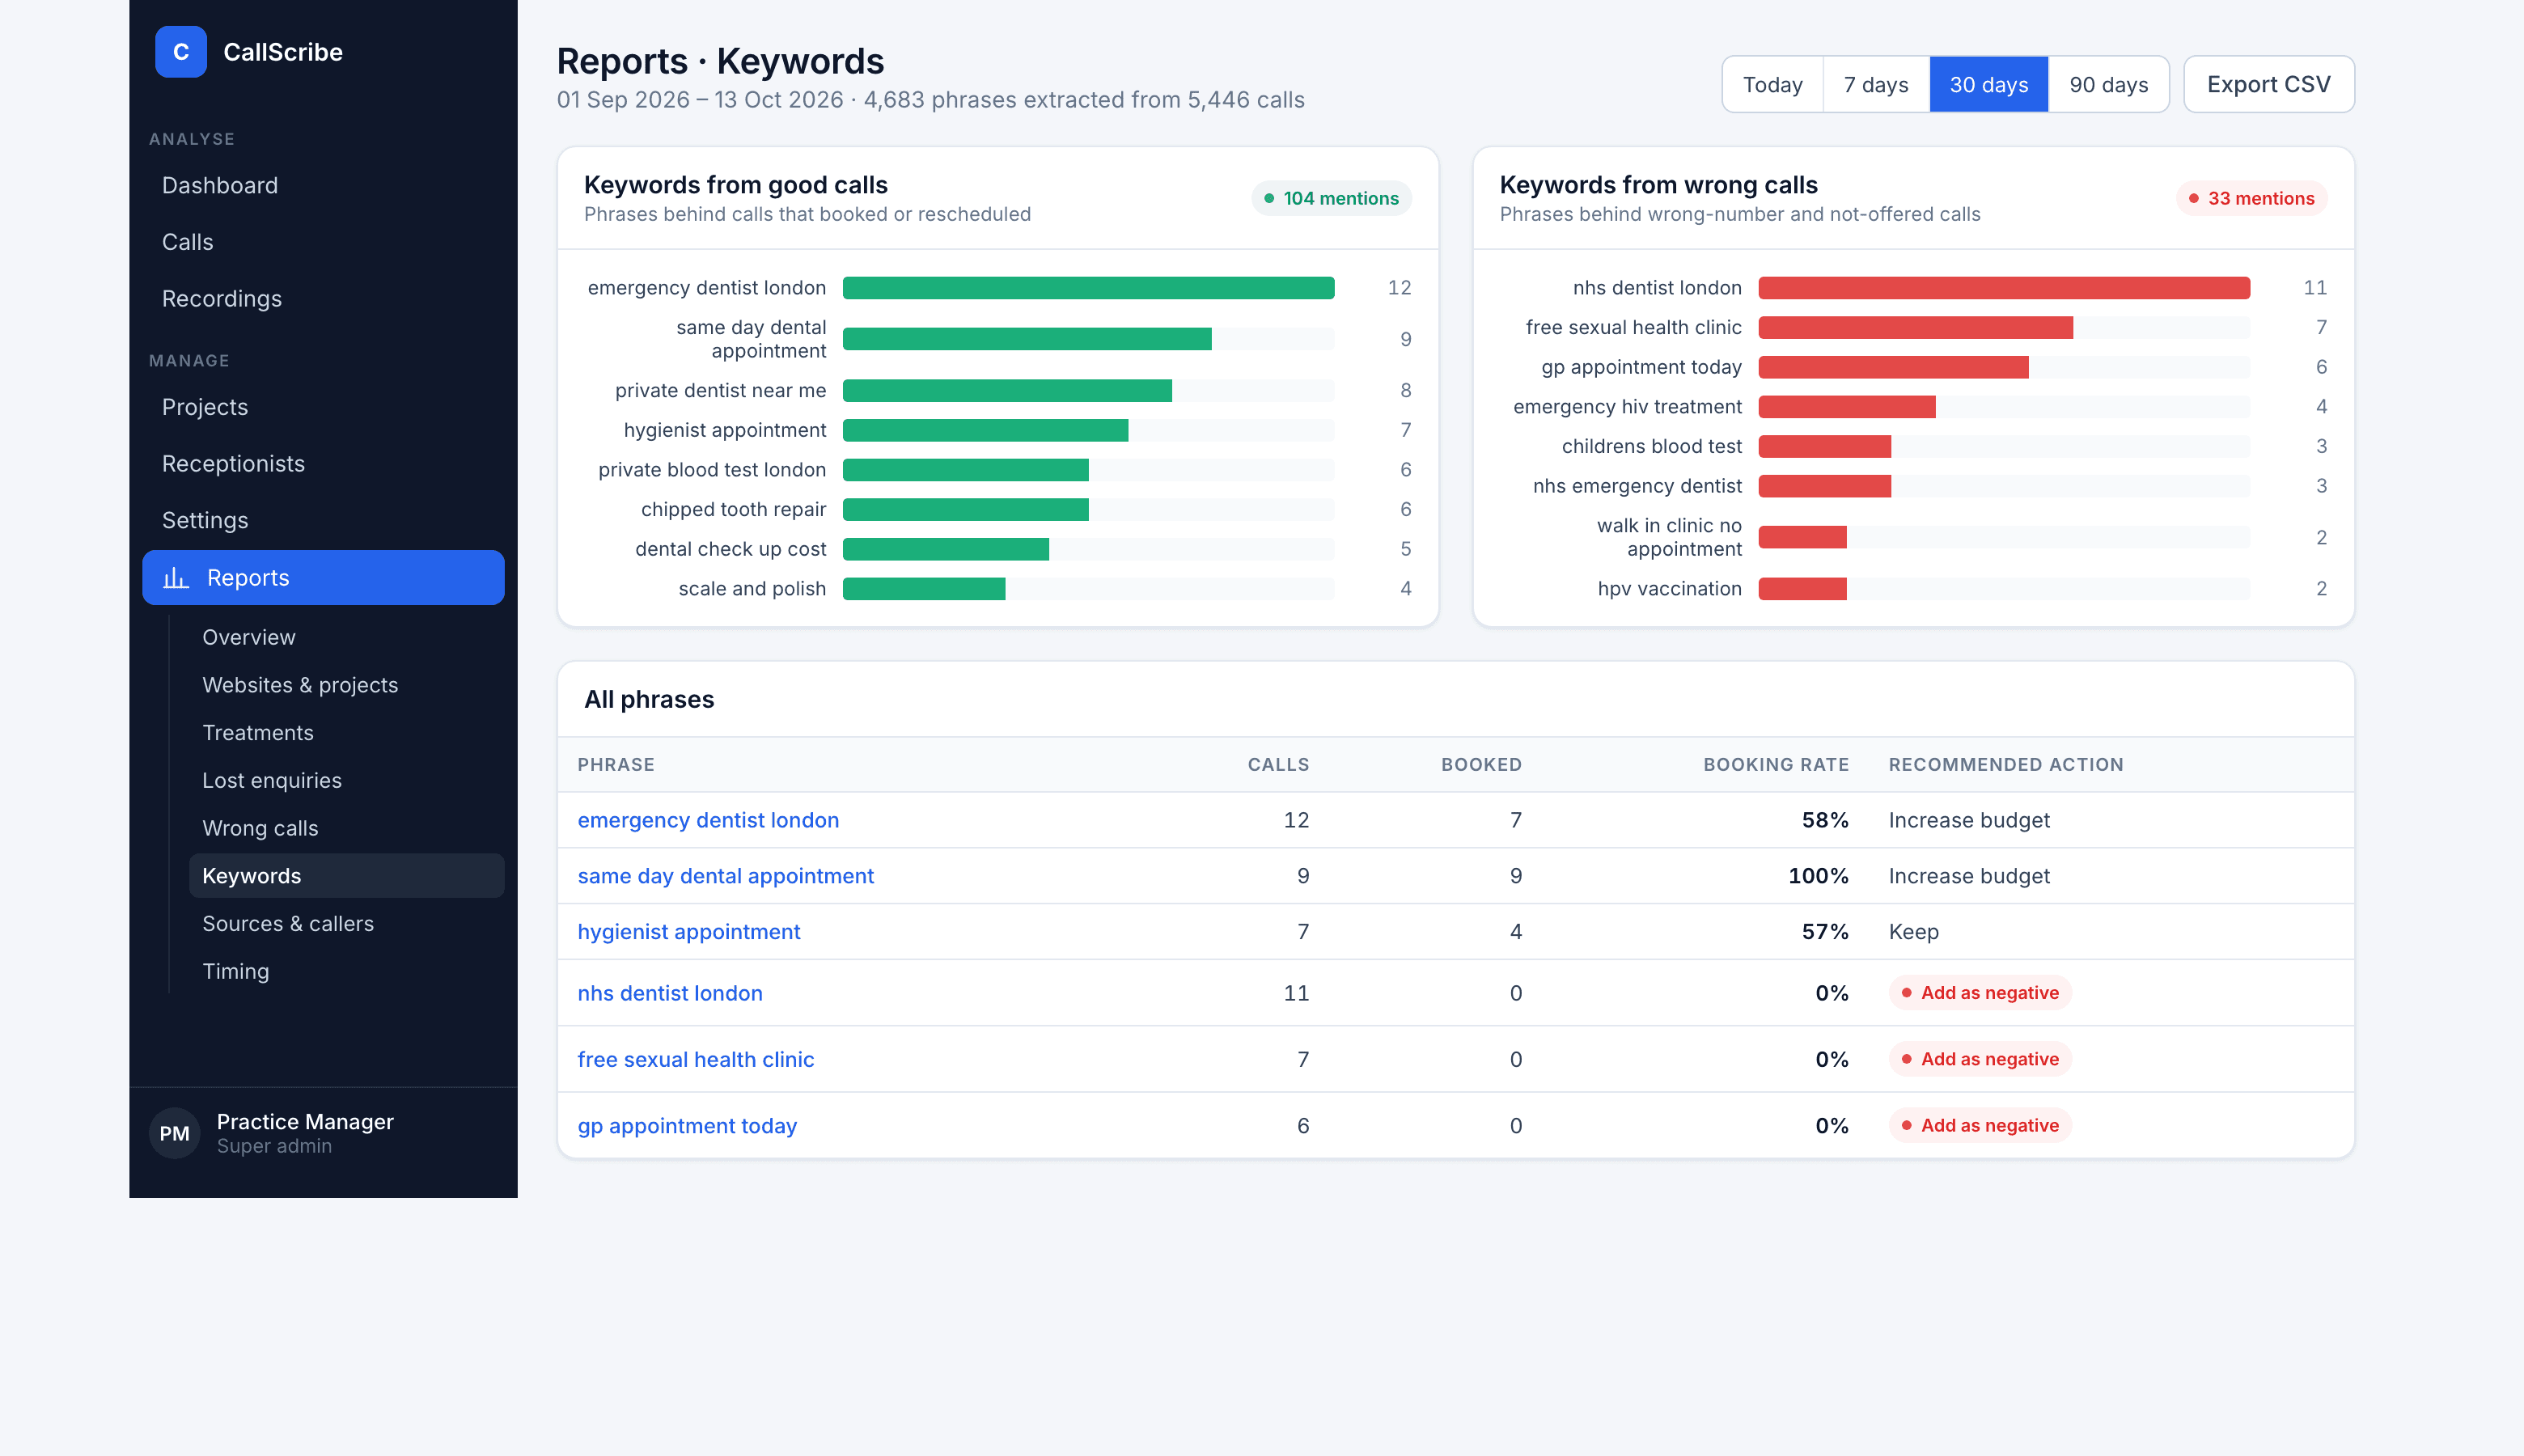This screenshot has height=1456, width=2524.
Task: Click the PM user avatar
Action: pos(175,1133)
